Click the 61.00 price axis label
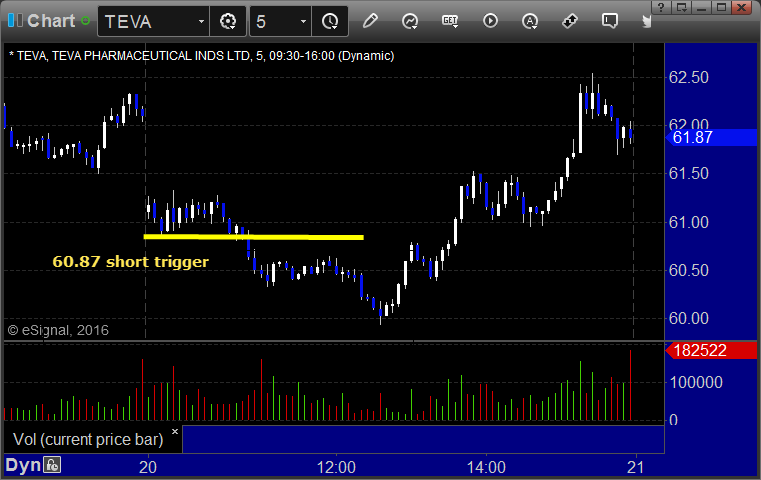This screenshot has height=480, width=761. [689, 222]
